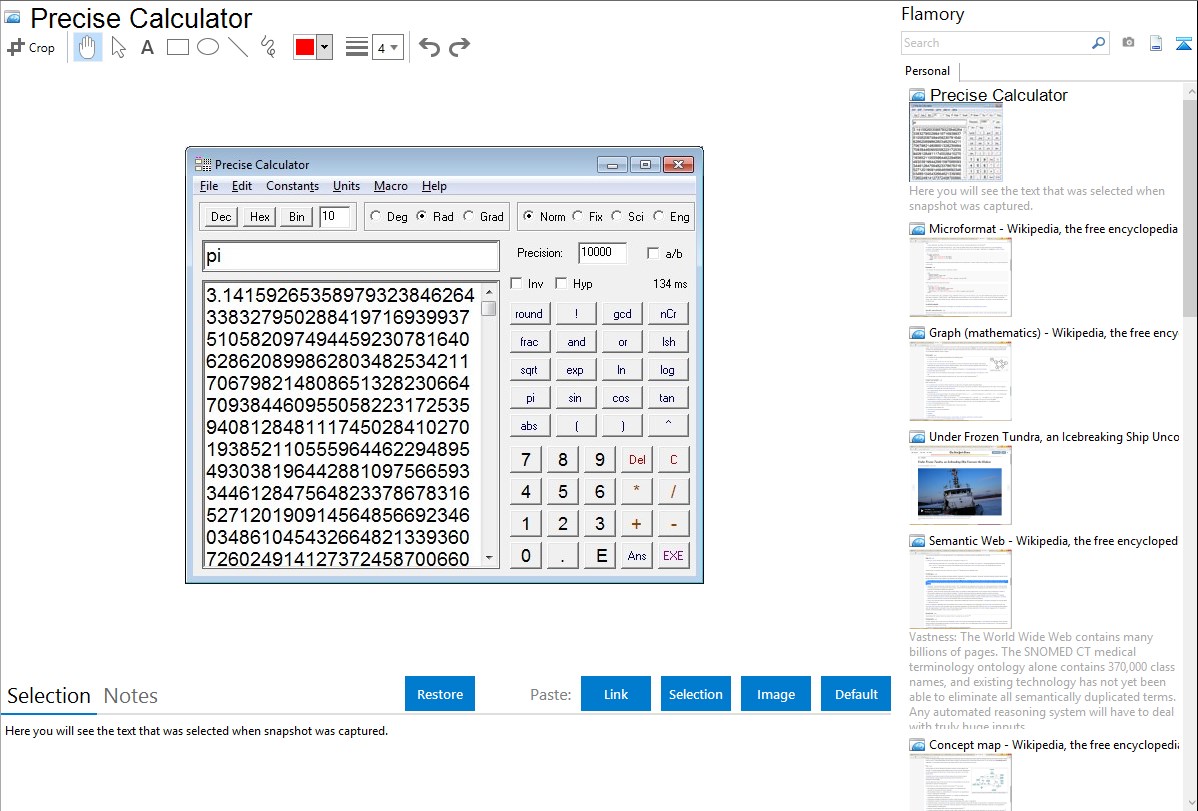Viewport: 1198px width, 811px height.
Task: Click the Dec base button
Action: (x=221, y=216)
